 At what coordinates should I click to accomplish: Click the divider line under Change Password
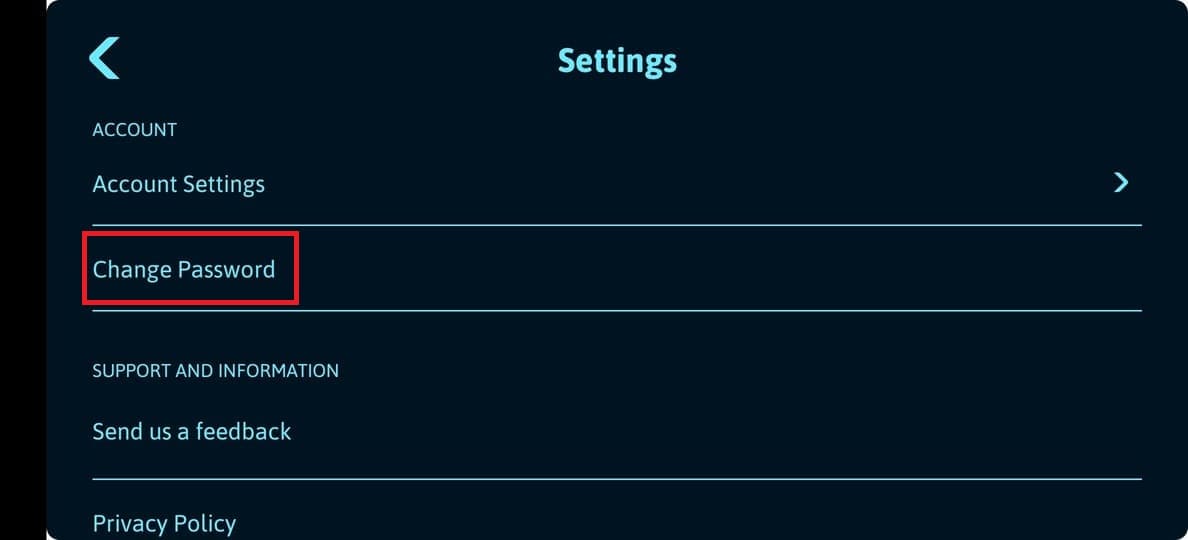(617, 311)
